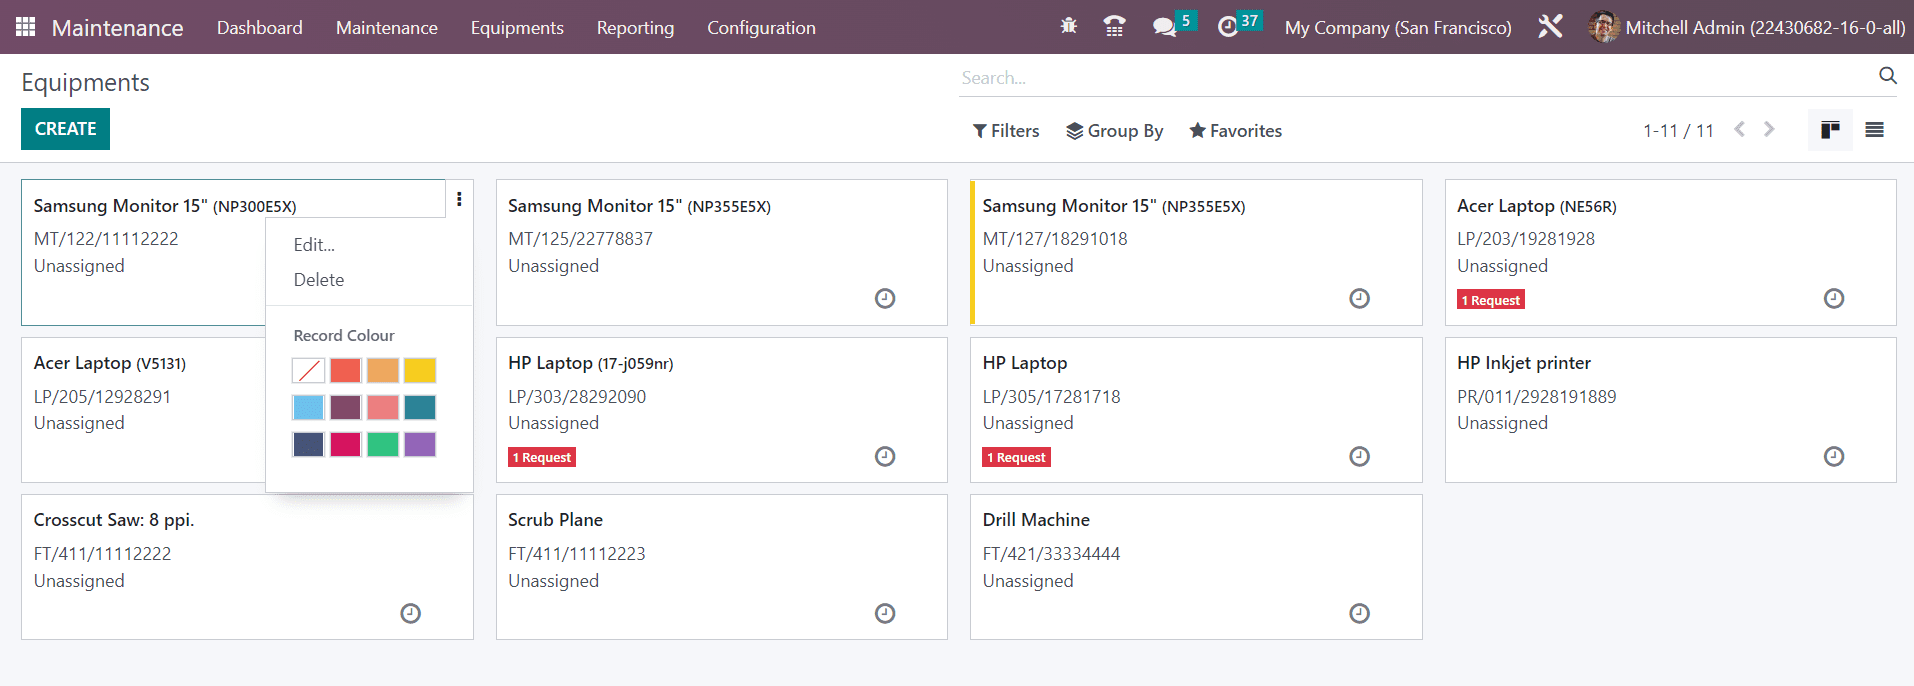Pick the teal record colour
The width and height of the screenshot is (1914, 686).
[420, 407]
